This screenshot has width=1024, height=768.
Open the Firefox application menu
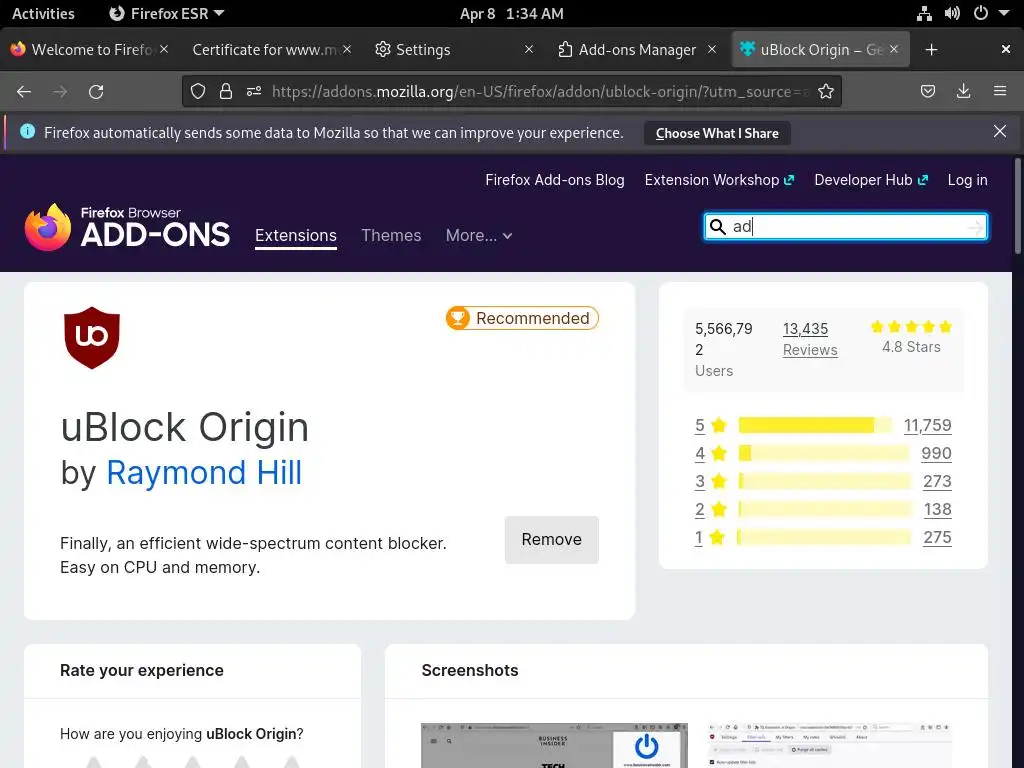point(1000,91)
